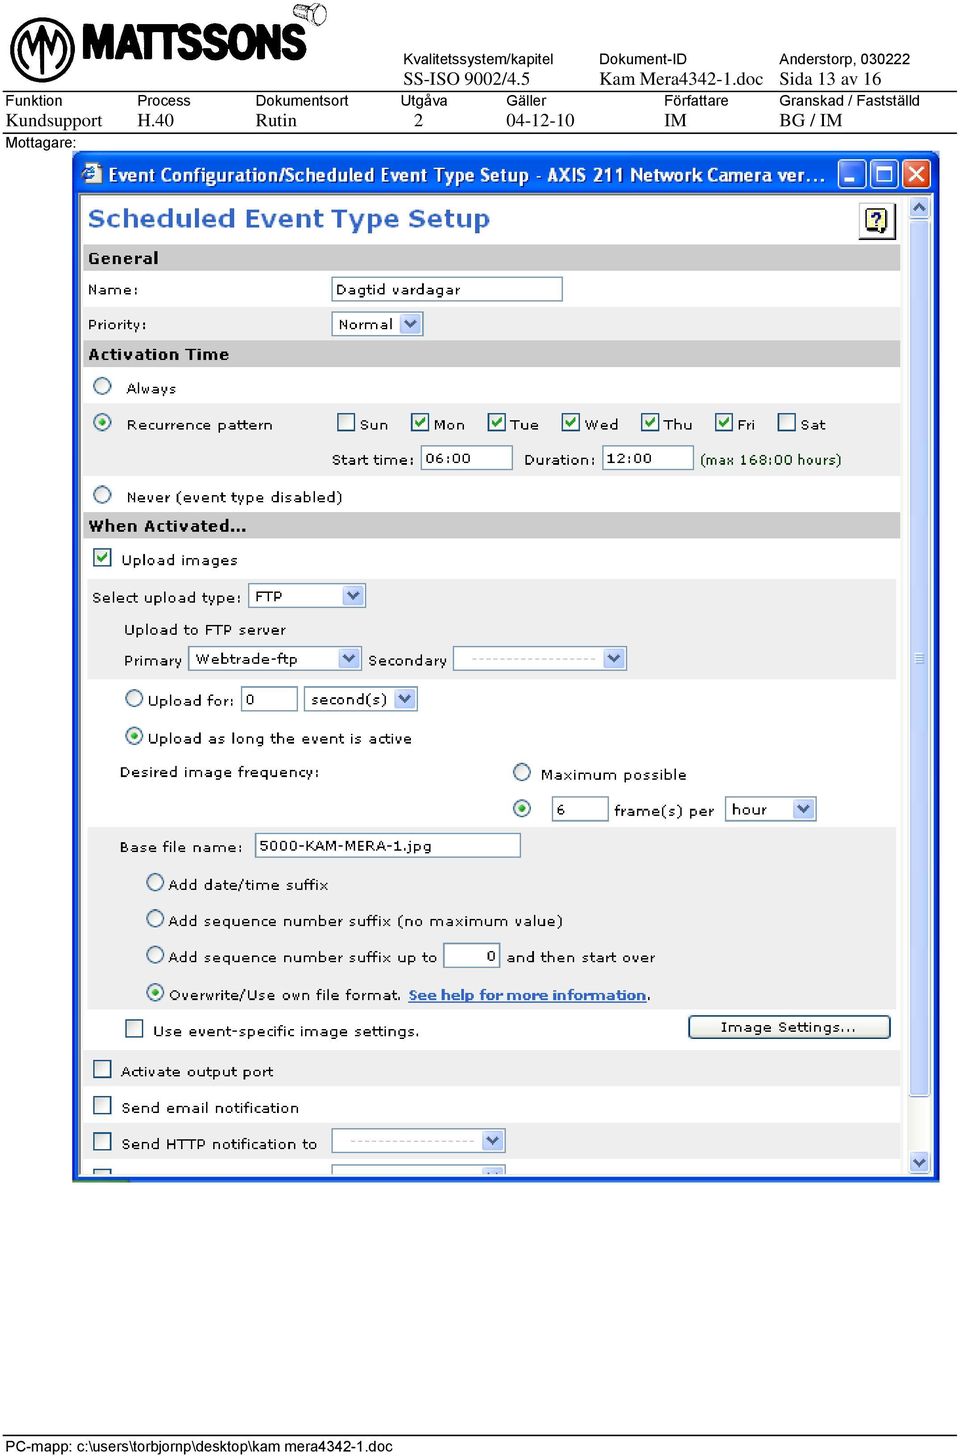Choose Maximum possible image frequency
Screen dimensions: 960x1456
[522, 772]
